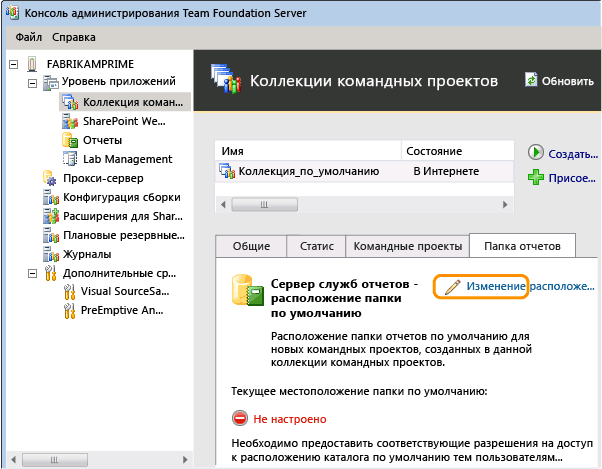Click the green plus Присое... icon
Viewport: 602px width, 469px height.
[x=536, y=177]
